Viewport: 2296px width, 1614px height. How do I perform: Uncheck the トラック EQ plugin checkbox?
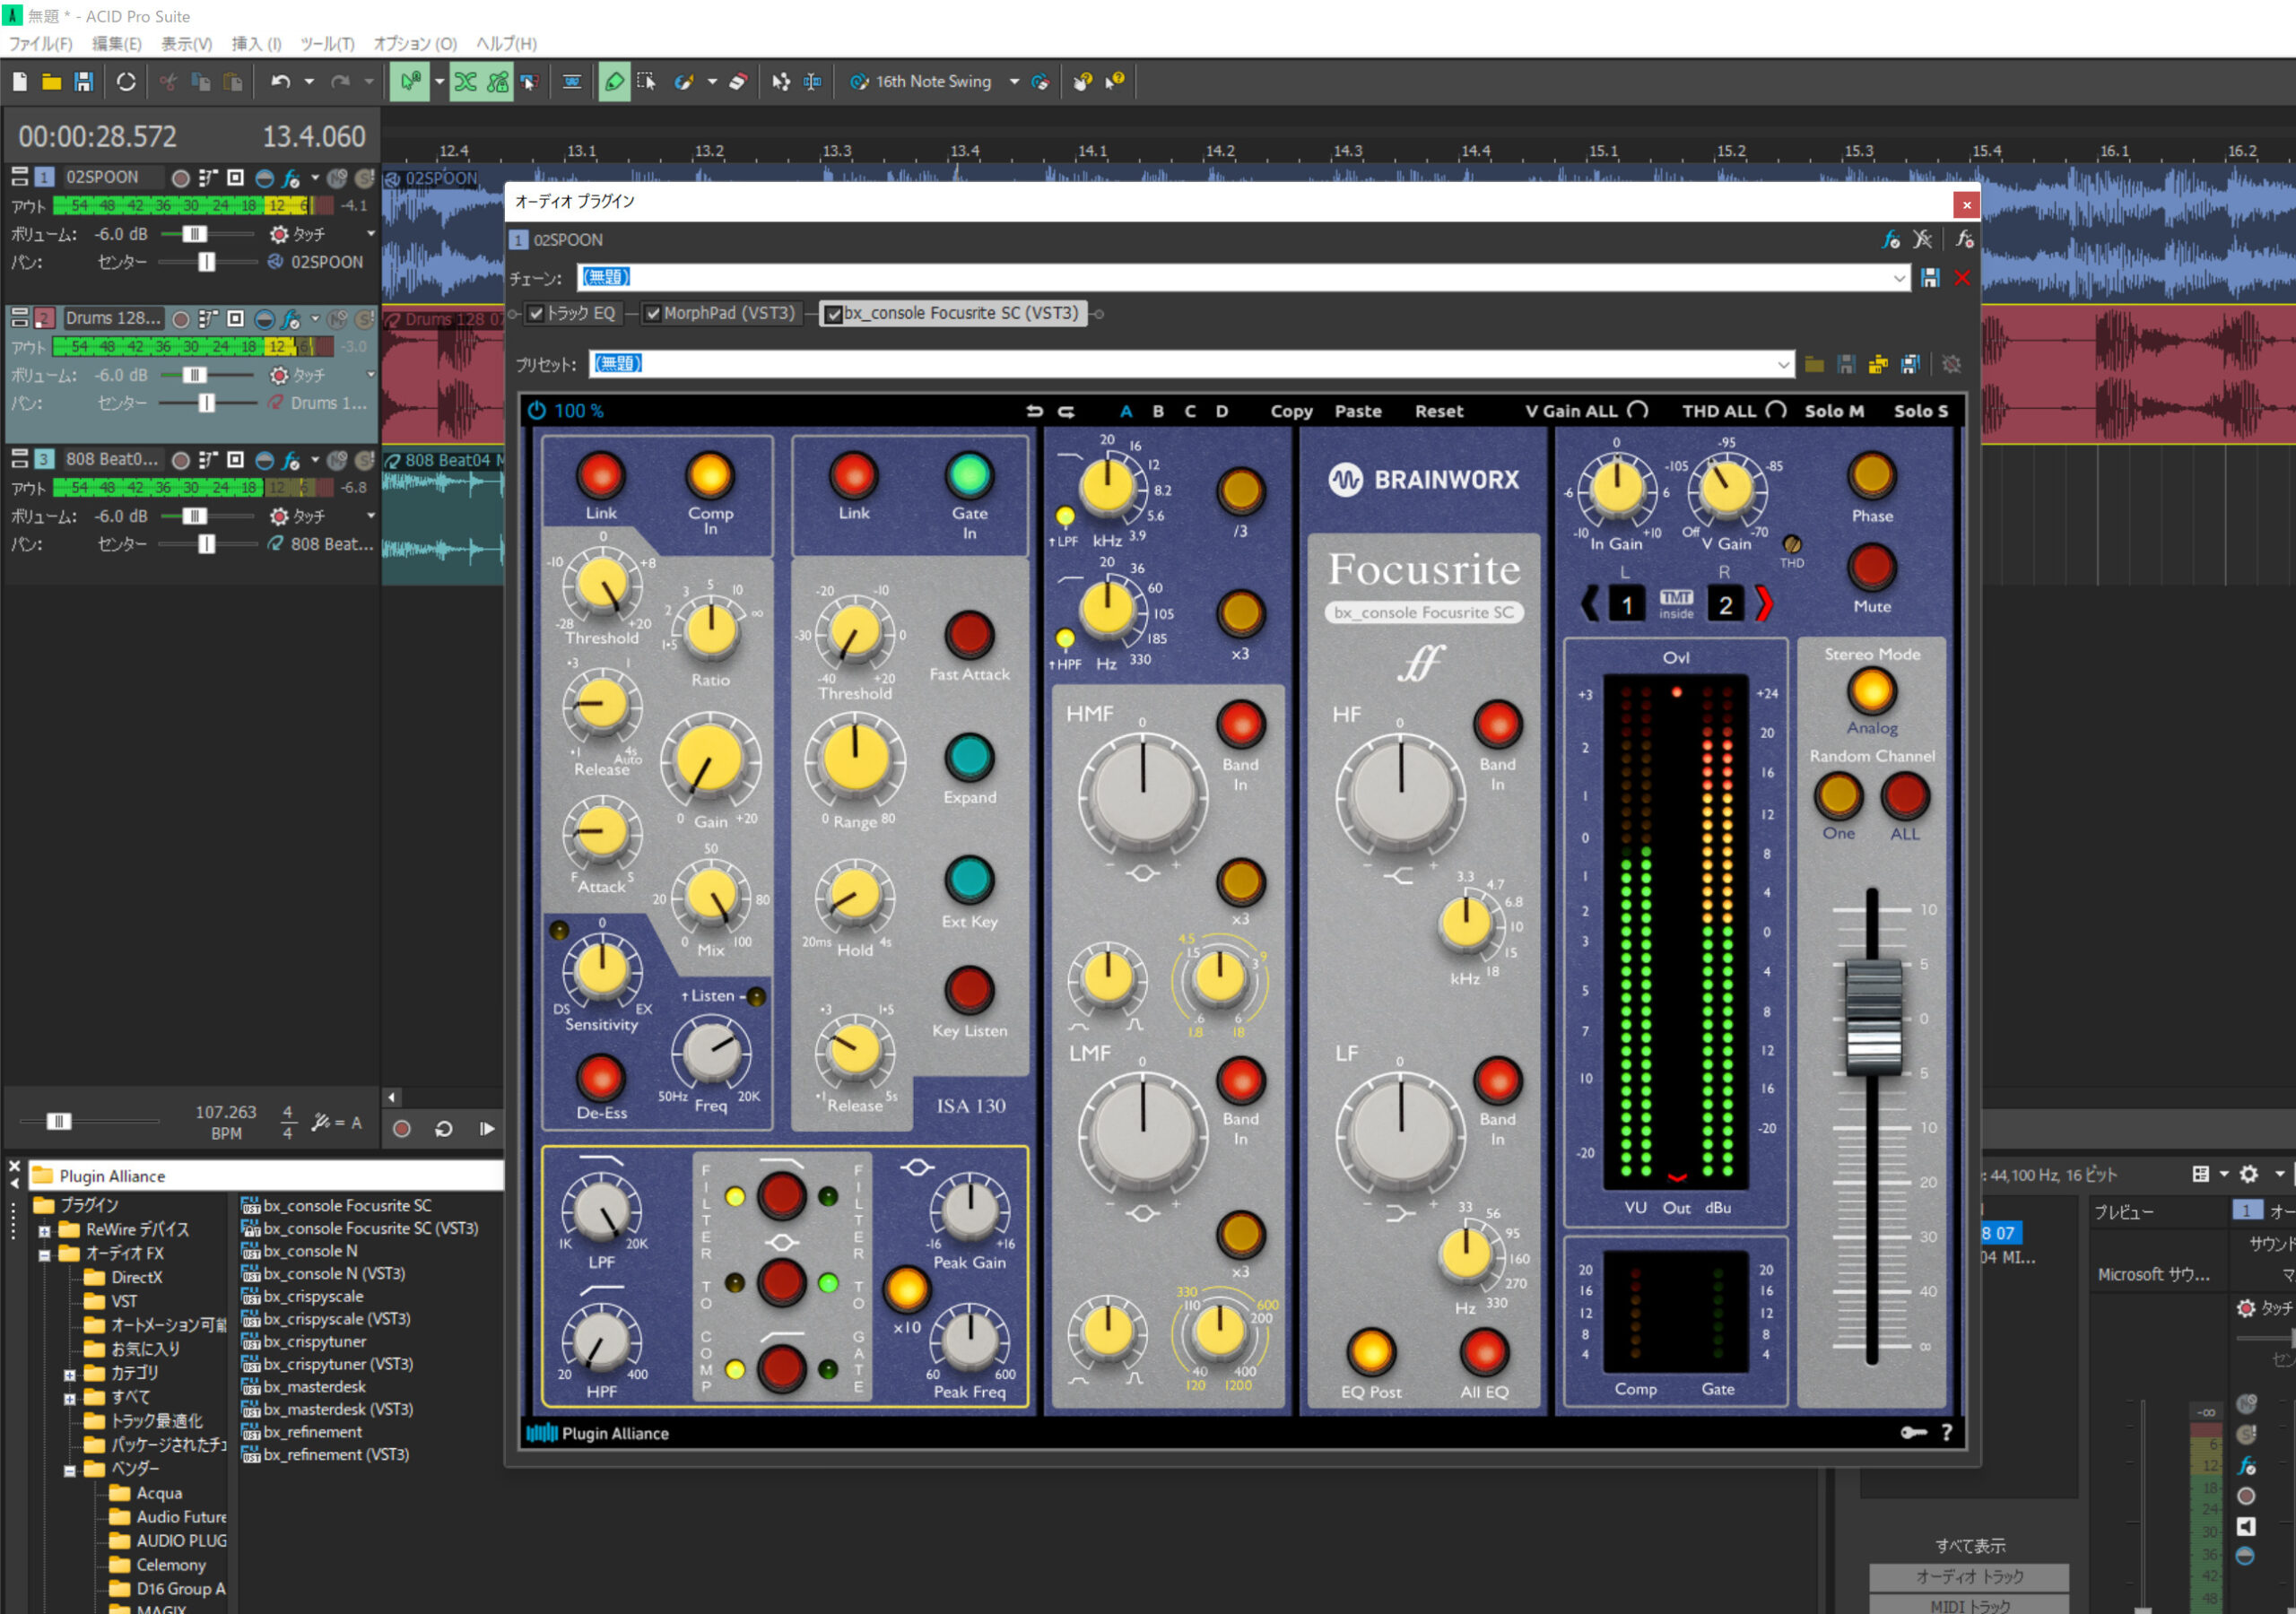(537, 314)
